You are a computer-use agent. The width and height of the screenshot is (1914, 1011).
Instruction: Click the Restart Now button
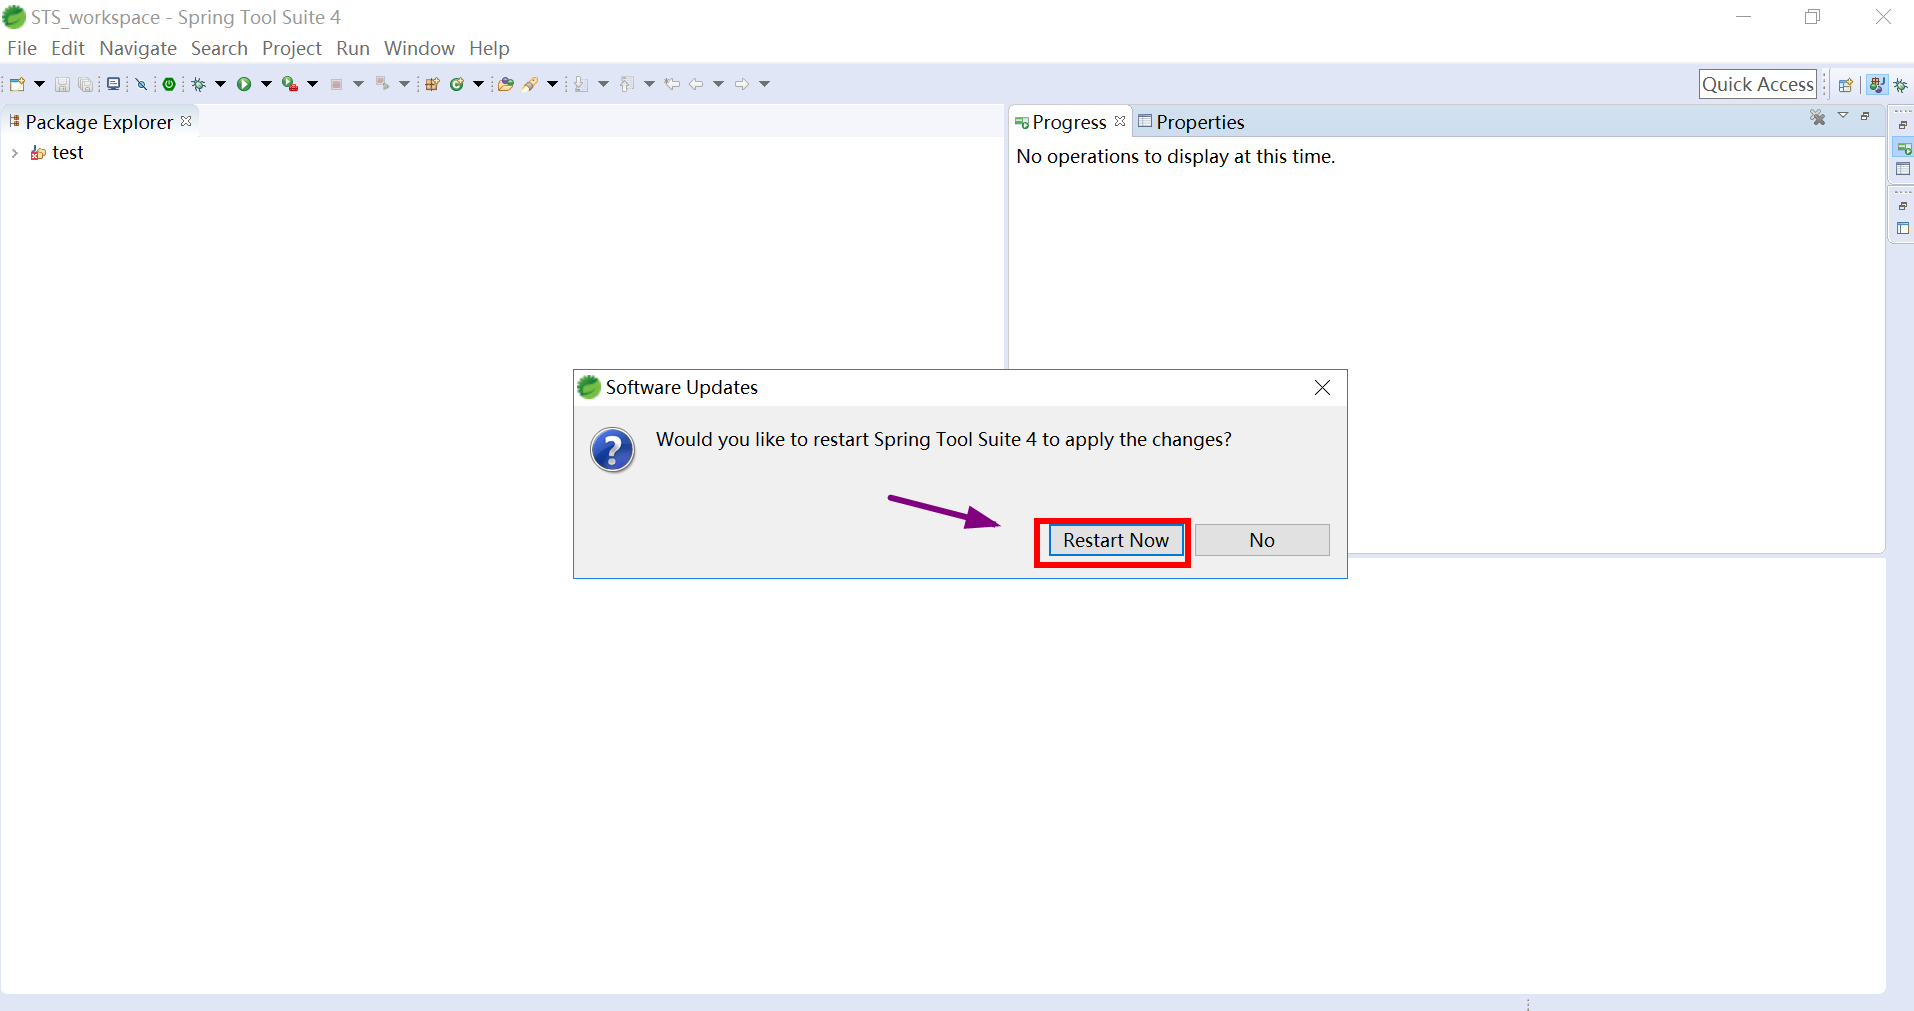click(1115, 540)
